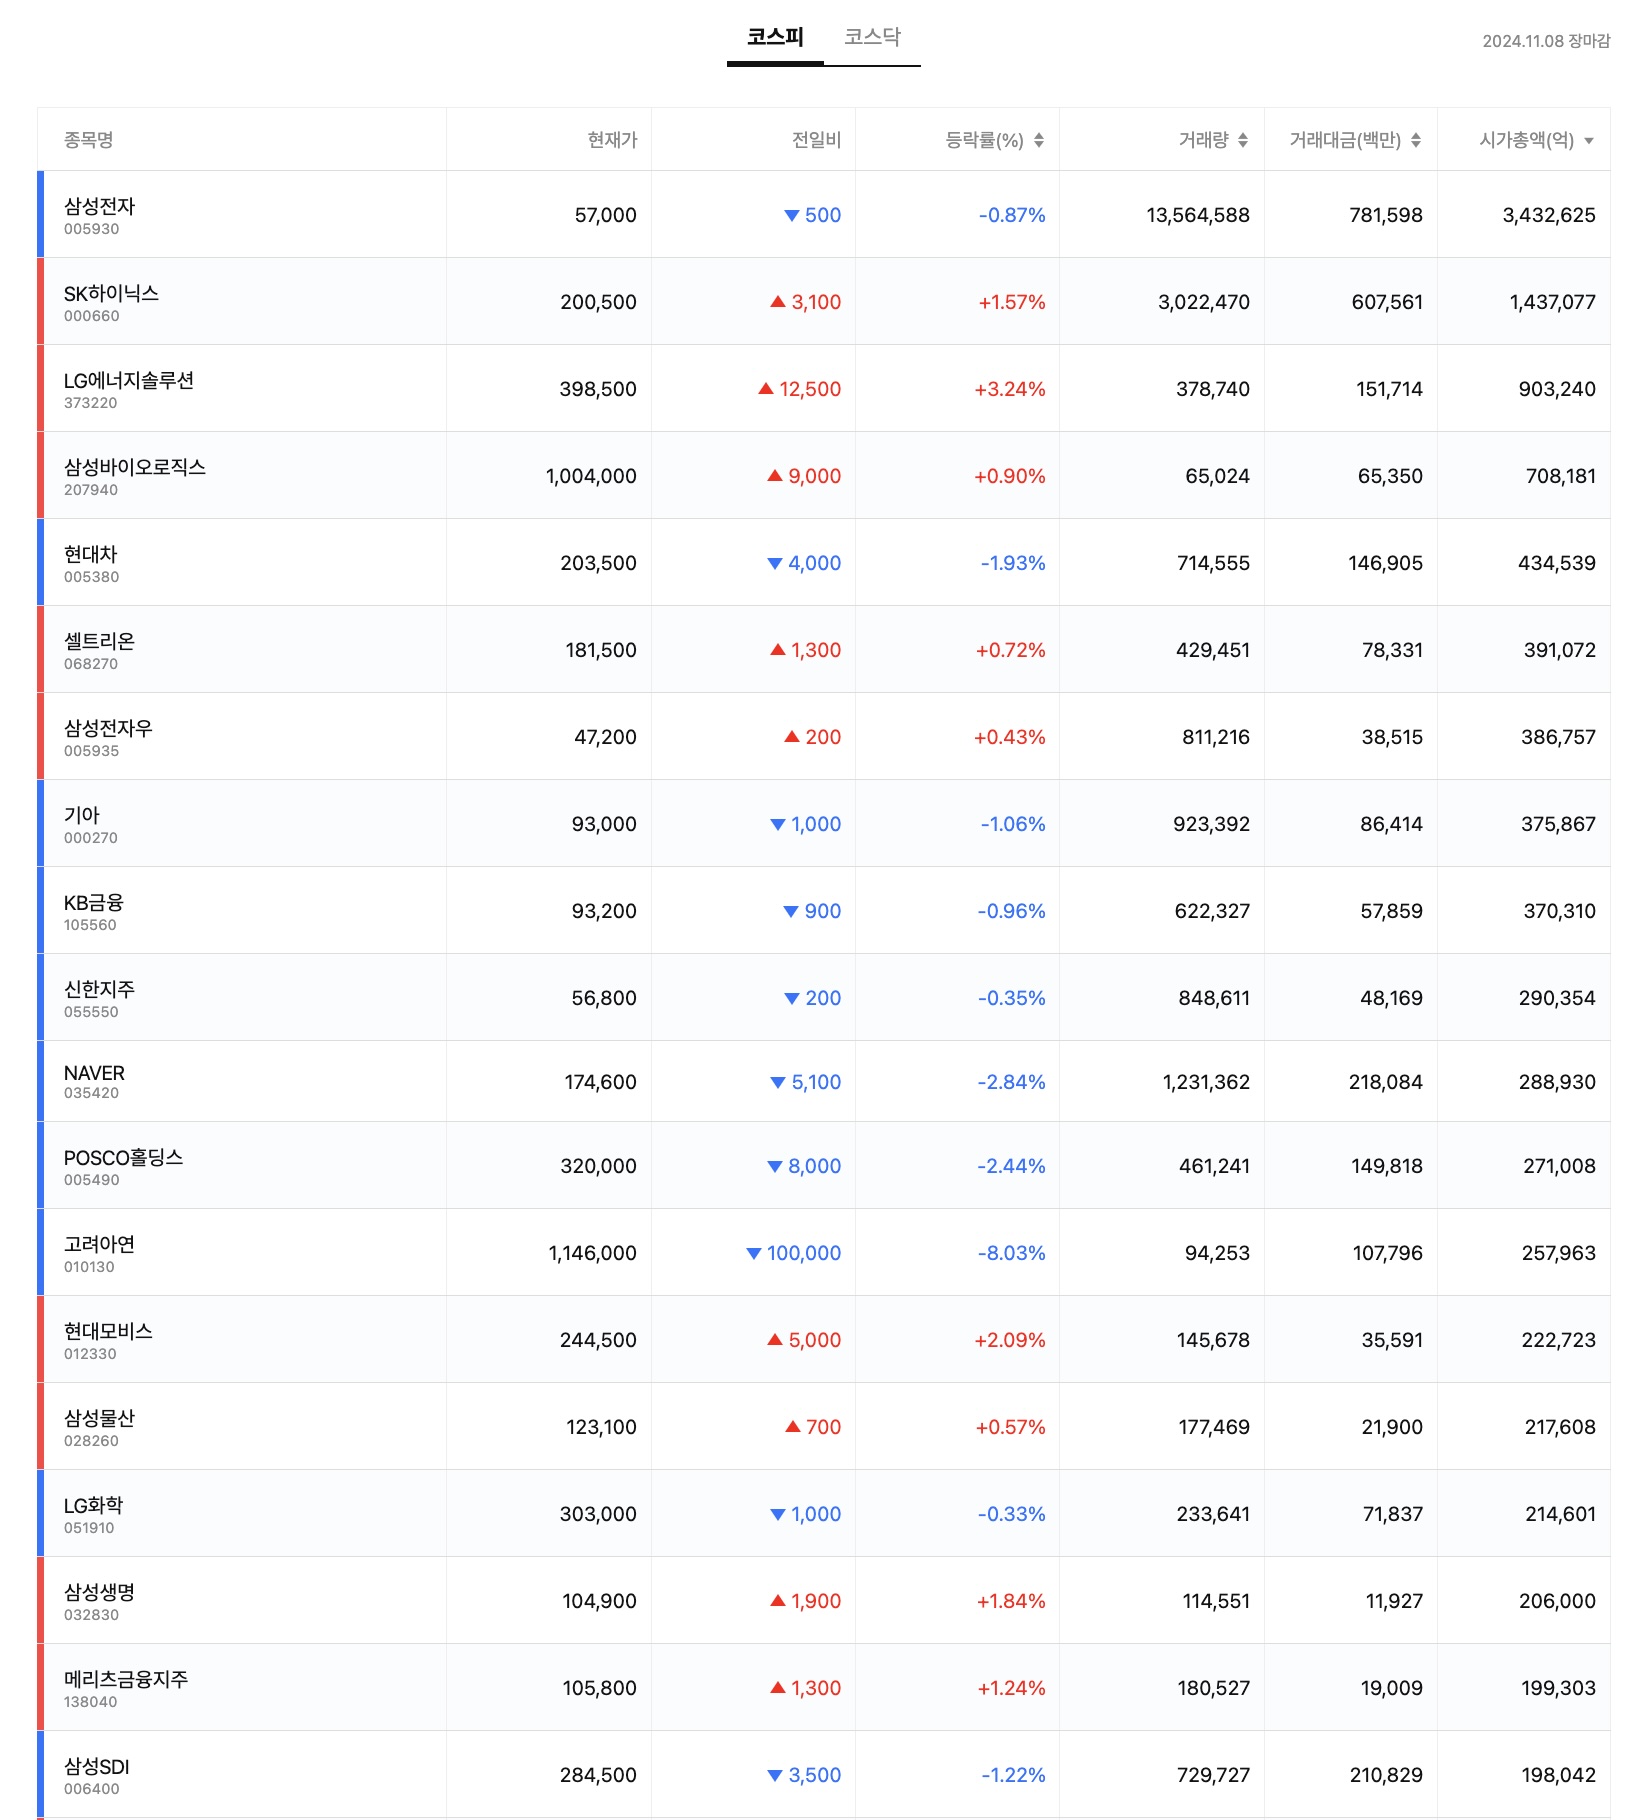
Task: Click the trading value 210,829
Action: (1386, 1775)
